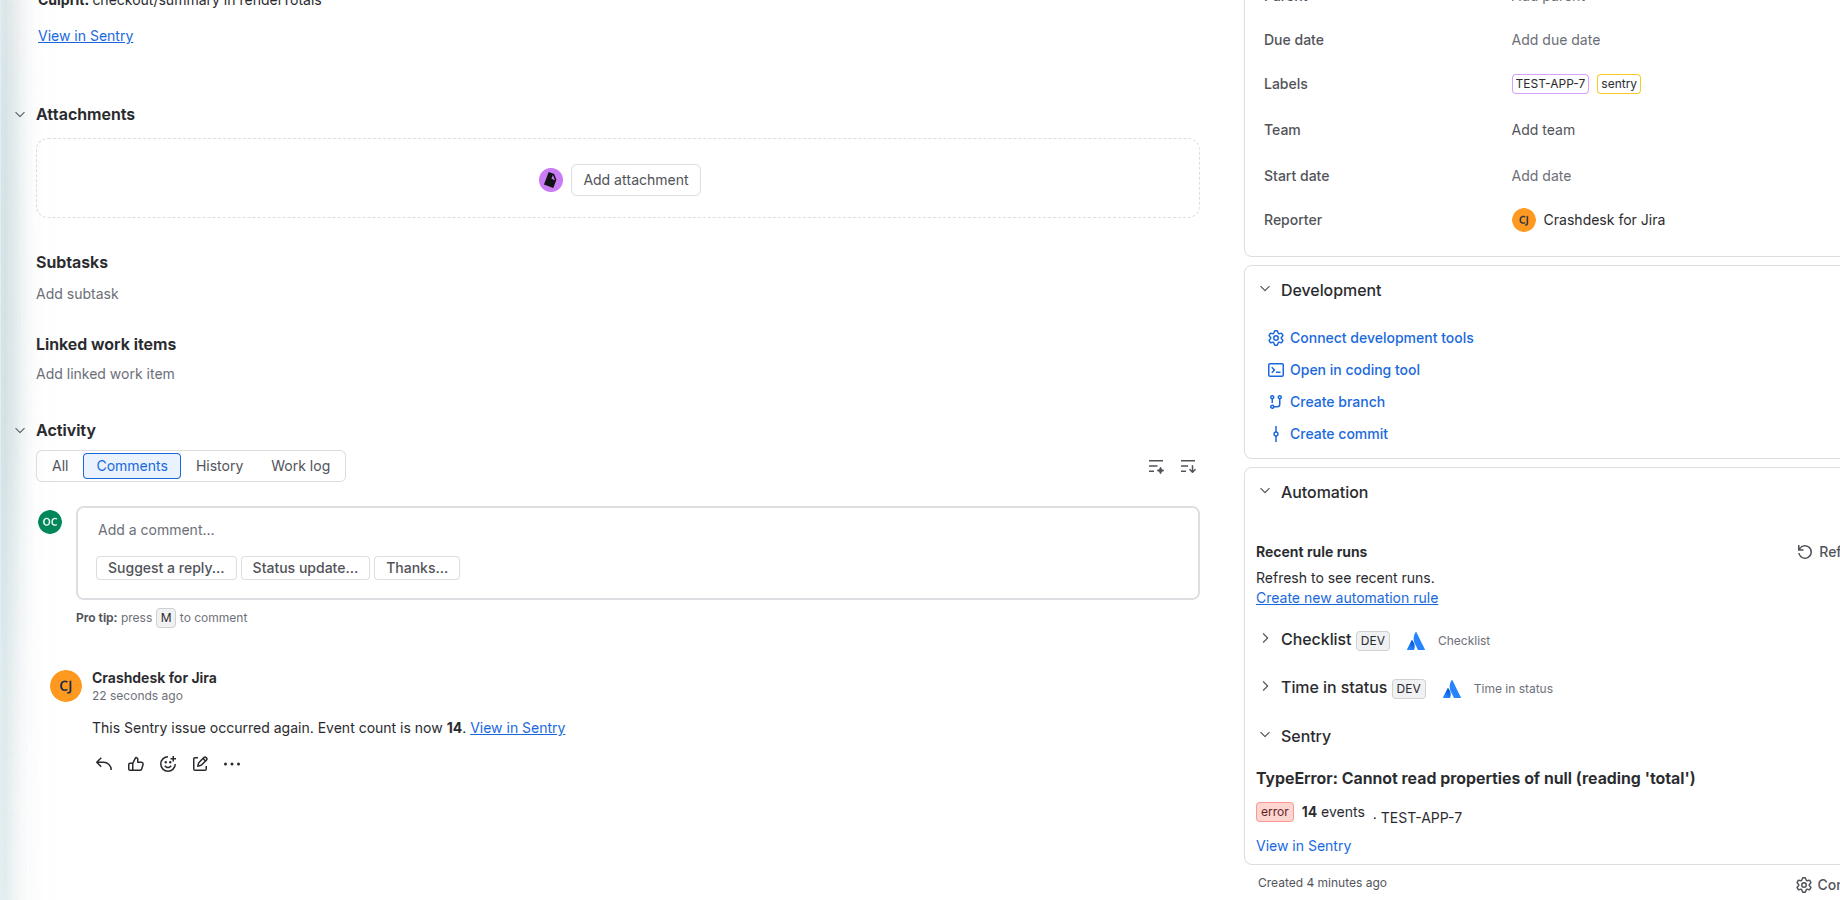Click the configure gear icon at bottom right
The image size is (1840, 900).
pos(1804,885)
